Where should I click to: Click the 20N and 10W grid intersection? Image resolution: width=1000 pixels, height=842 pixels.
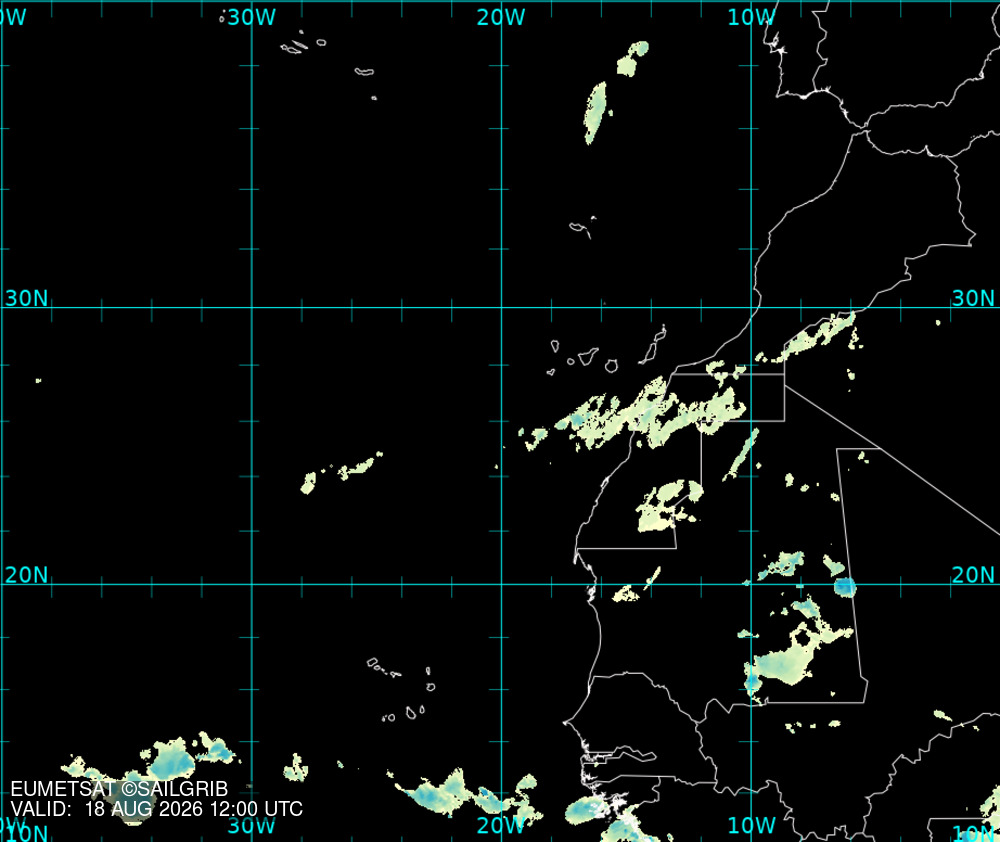point(751,584)
